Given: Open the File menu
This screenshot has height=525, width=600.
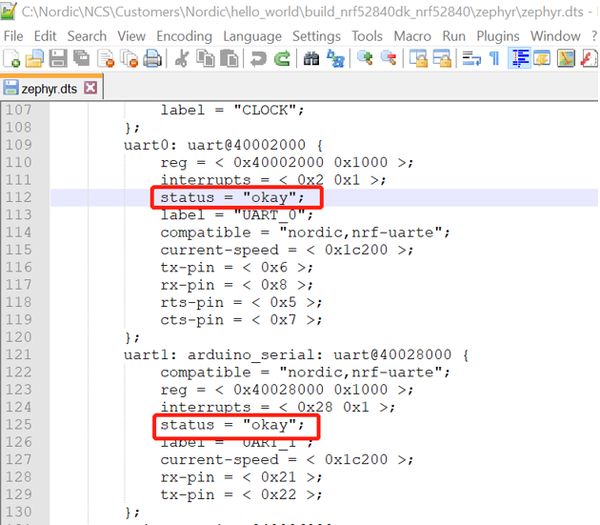Looking at the screenshot, I should 13,36.
